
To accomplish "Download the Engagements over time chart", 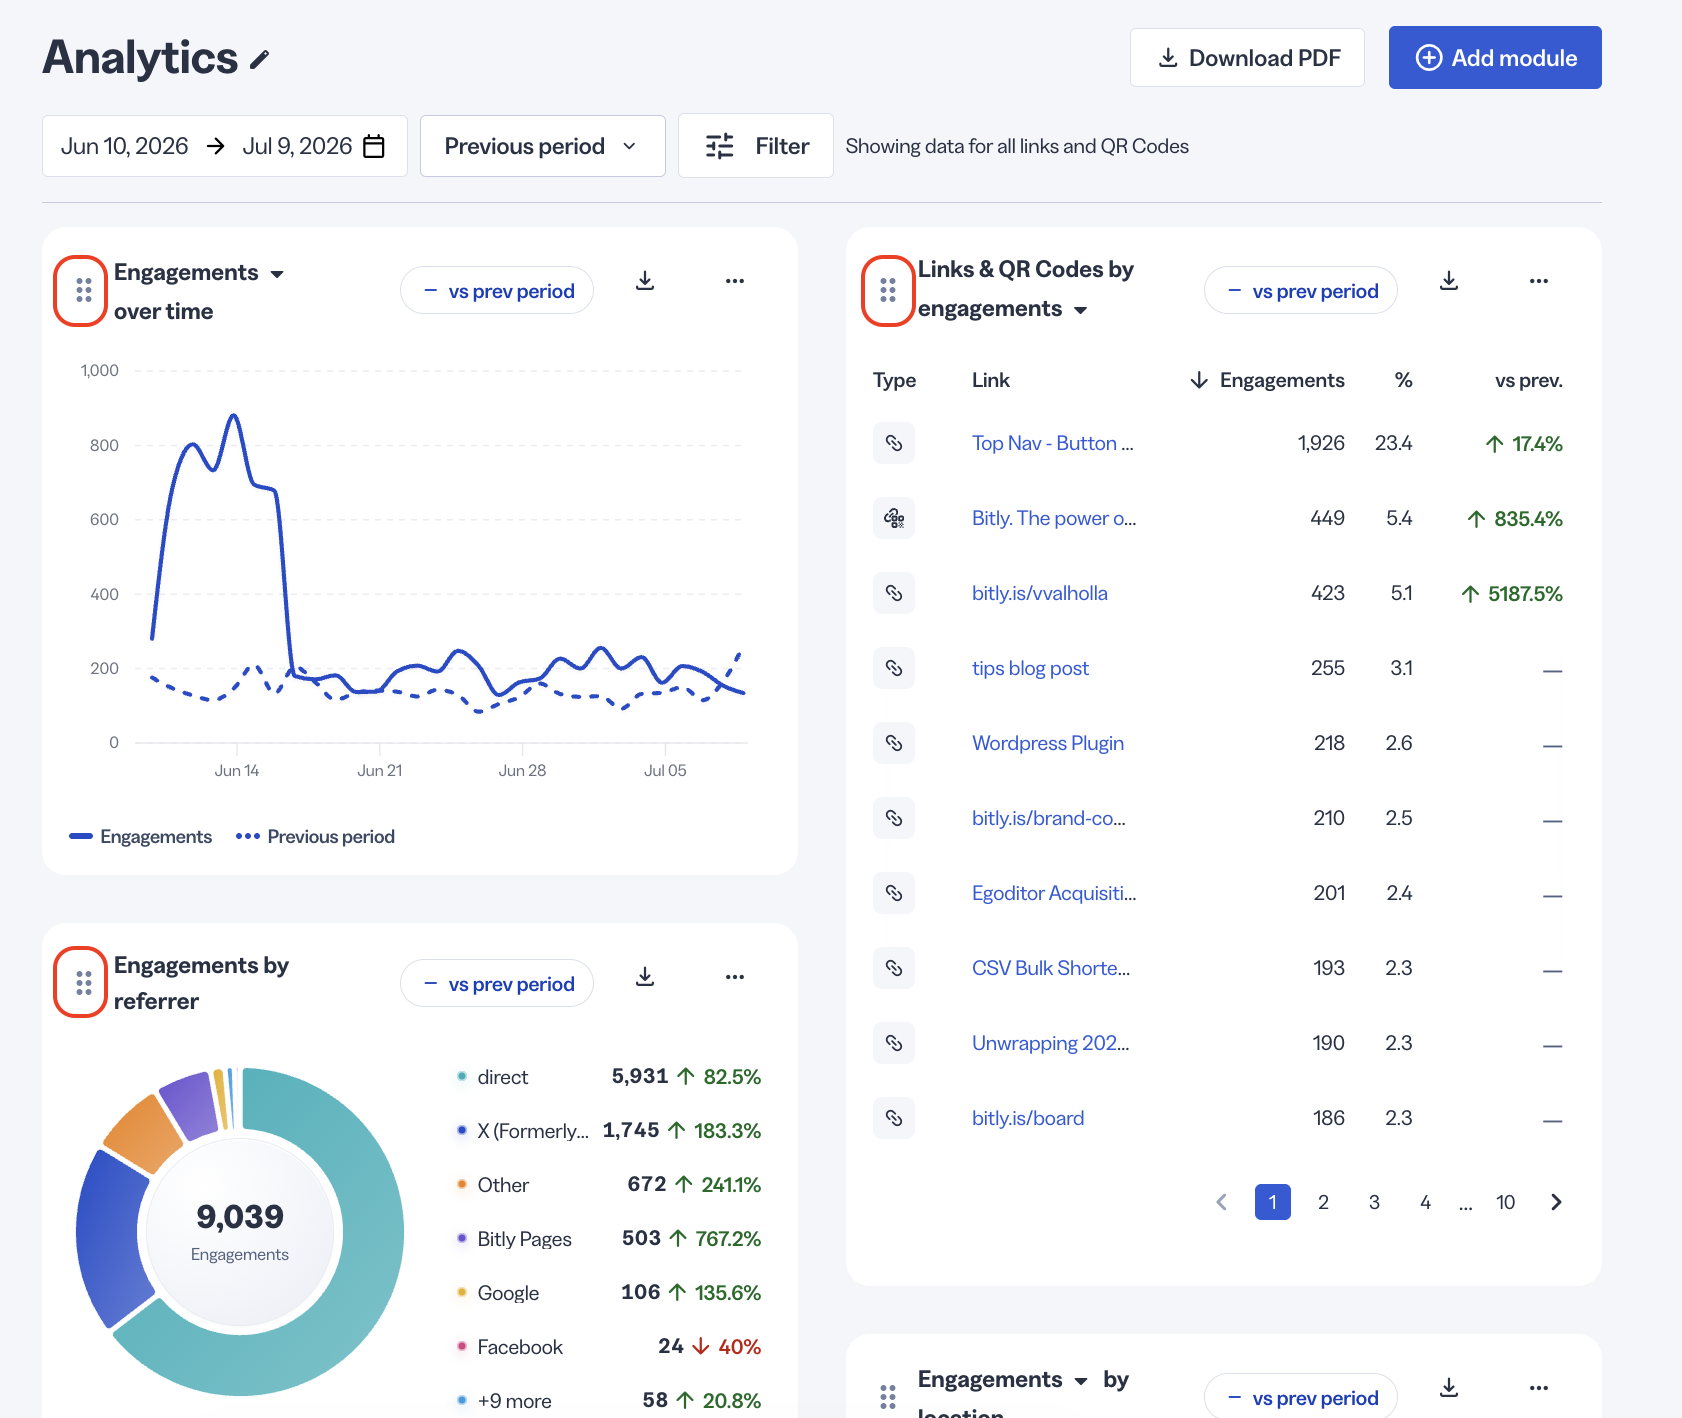I will pyautogui.click(x=645, y=281).
